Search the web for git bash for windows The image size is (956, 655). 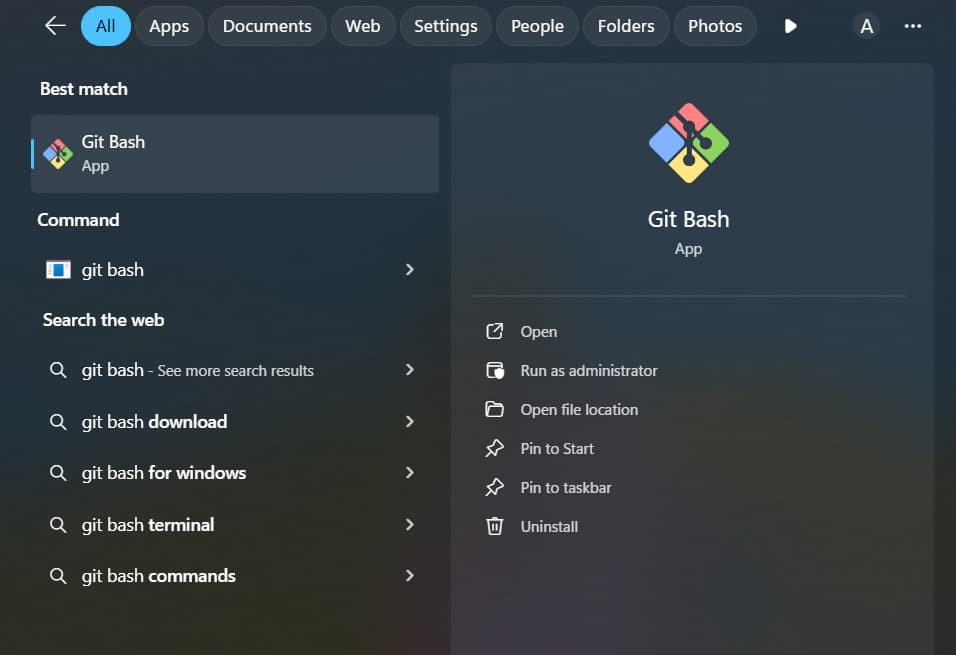coord(235,473)
